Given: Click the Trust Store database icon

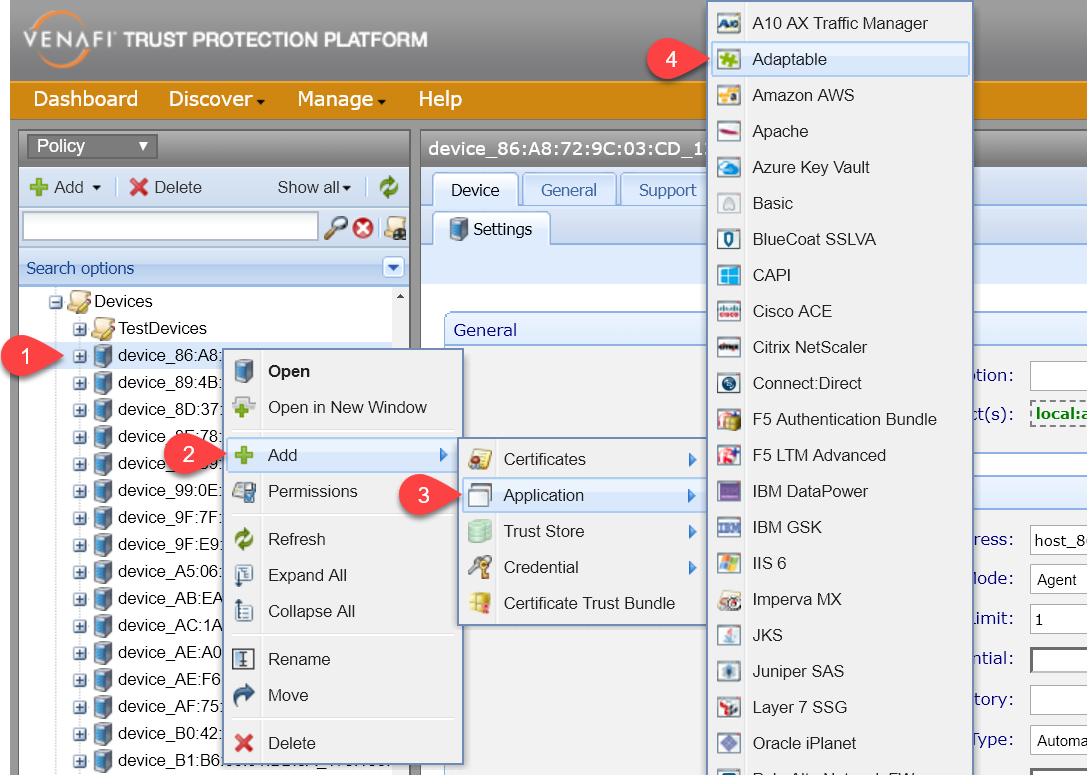Looking at the screenshot, I should (x=480, y=531).
